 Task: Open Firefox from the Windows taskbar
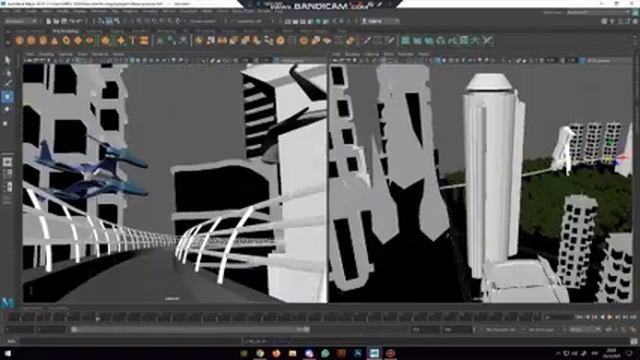(x=276, y=353)
